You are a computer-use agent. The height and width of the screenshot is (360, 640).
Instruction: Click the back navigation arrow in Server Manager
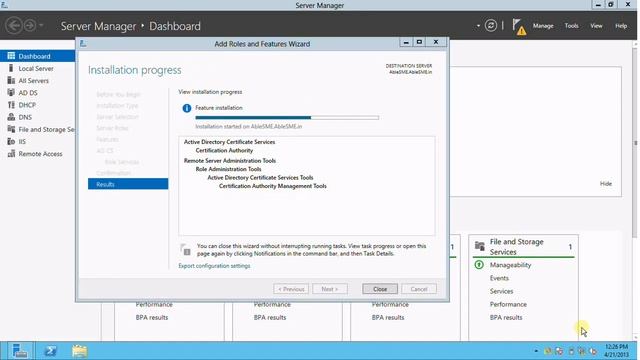coord(14,26)
